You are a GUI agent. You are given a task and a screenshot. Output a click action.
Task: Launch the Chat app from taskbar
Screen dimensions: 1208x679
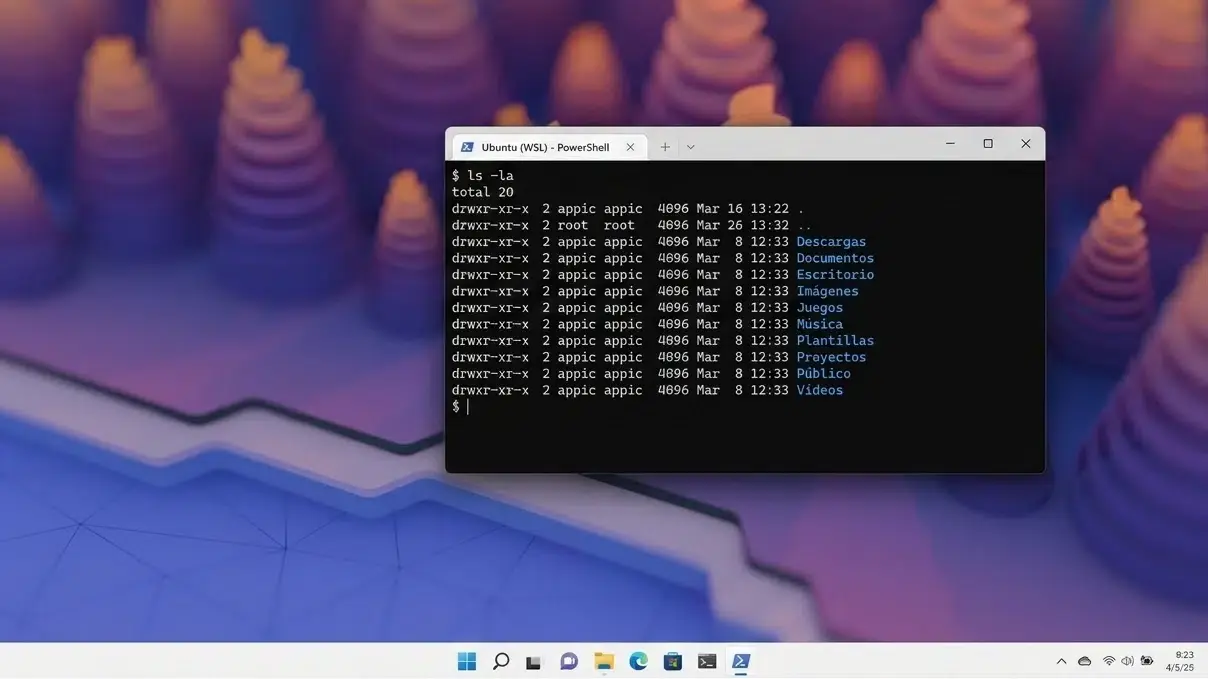point(569,661)
